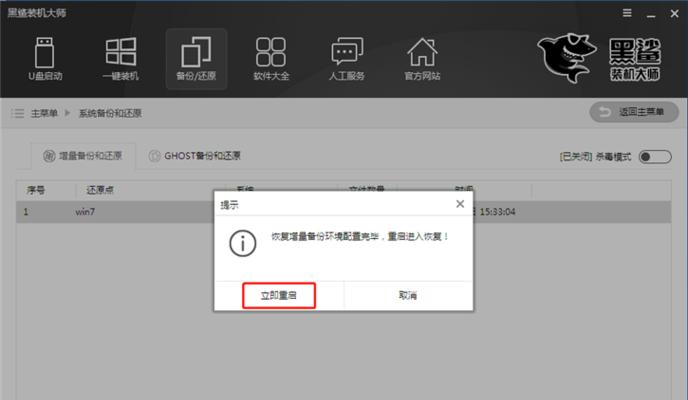Visit the 官方网站 home icon
Image resolution: width=688 pixels, height=400 pixels.
click(422, 59)
